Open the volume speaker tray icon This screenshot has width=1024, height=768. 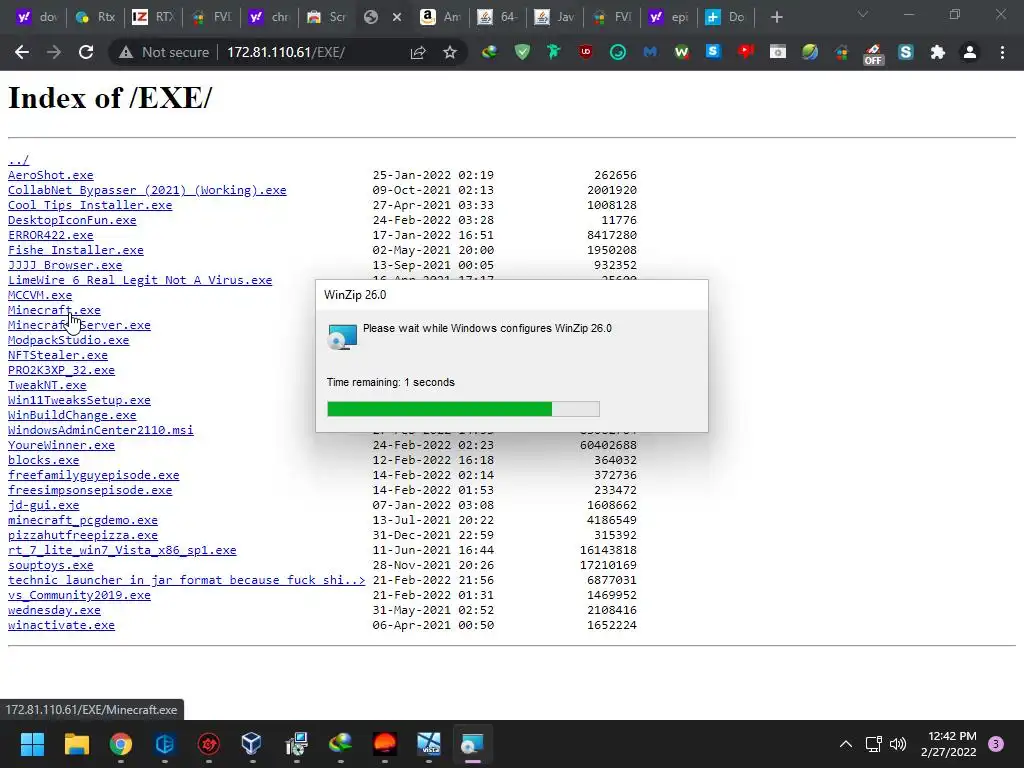pos(899,744)
